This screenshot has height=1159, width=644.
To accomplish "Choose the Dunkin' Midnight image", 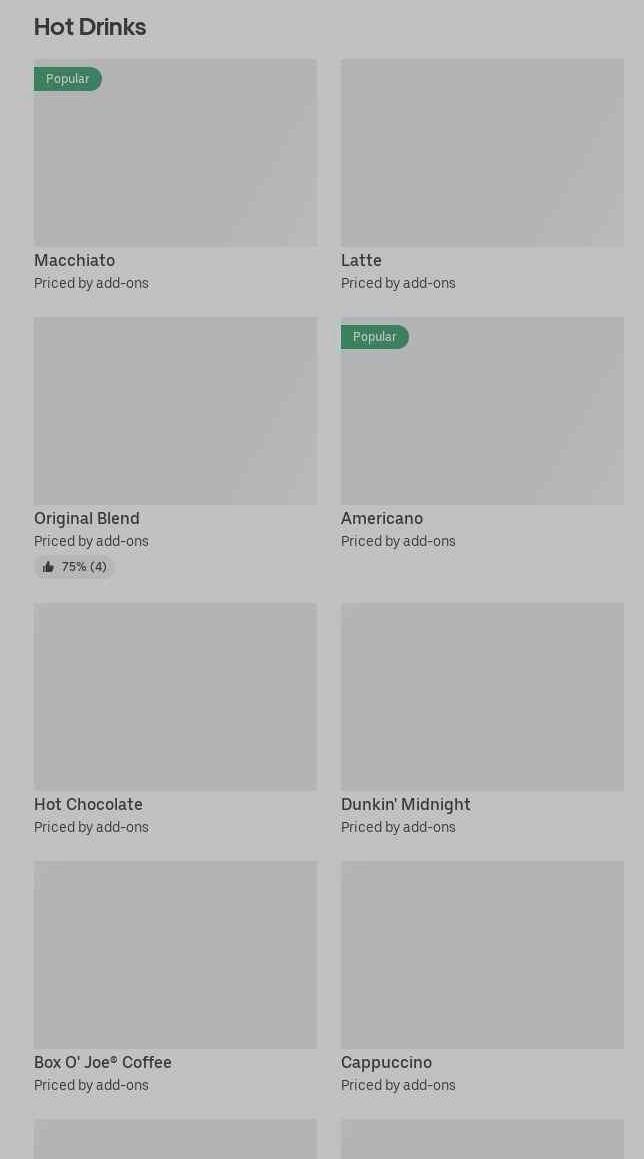I will pos(482,696).
